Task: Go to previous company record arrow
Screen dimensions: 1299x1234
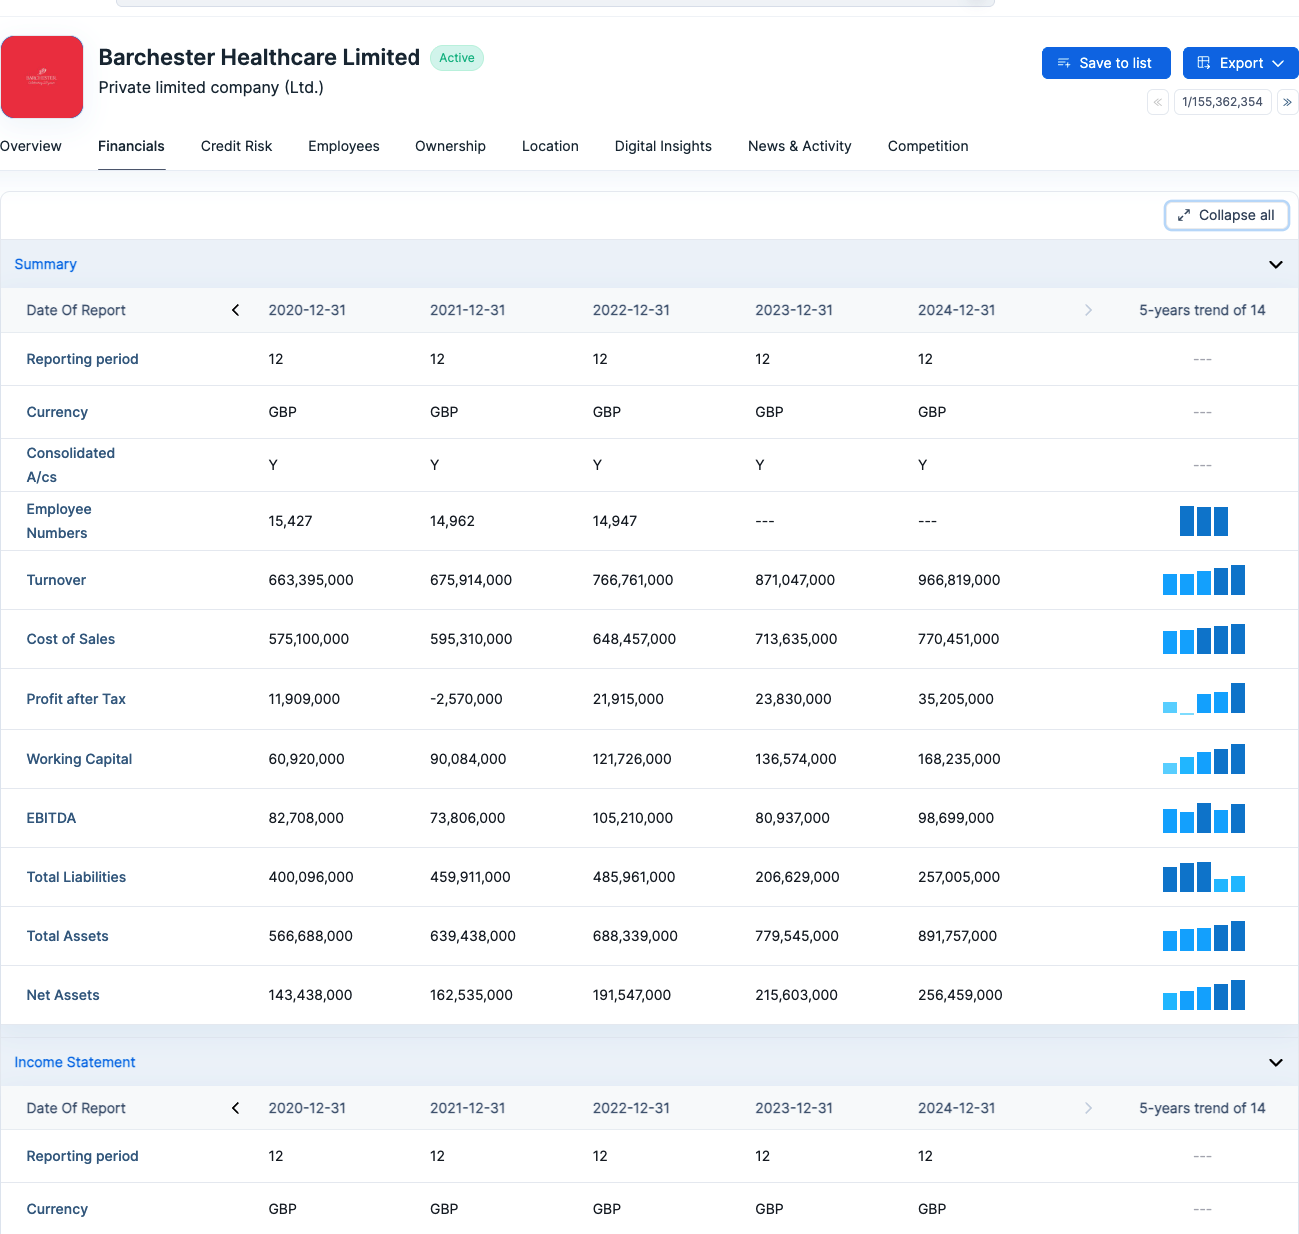Action: tap(1158, 102)
